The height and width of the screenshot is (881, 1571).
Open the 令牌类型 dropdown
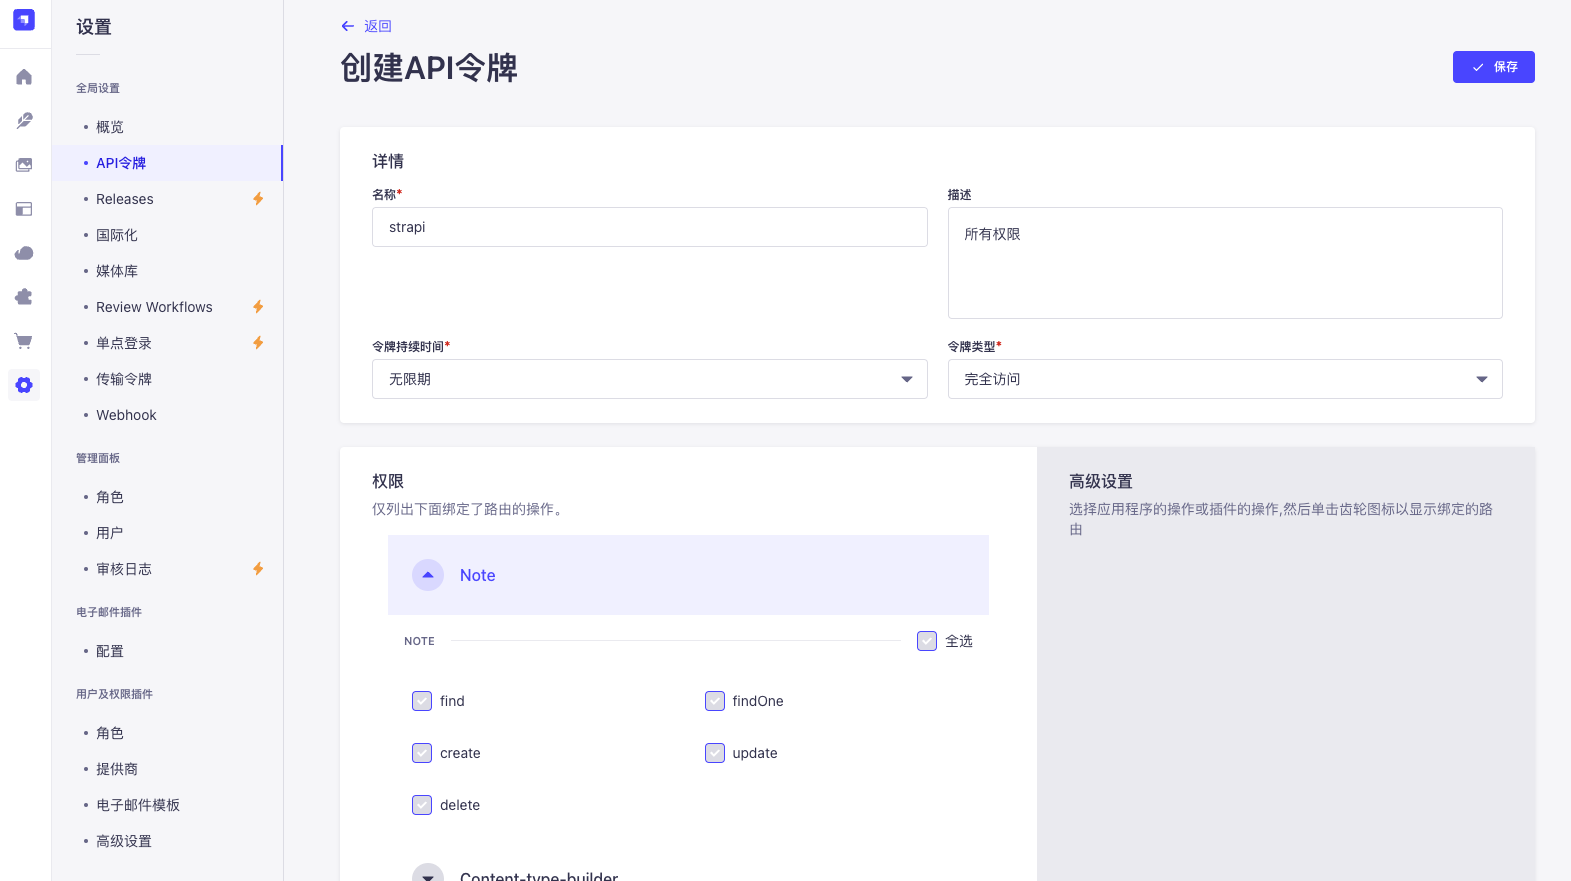point(1224,379)
